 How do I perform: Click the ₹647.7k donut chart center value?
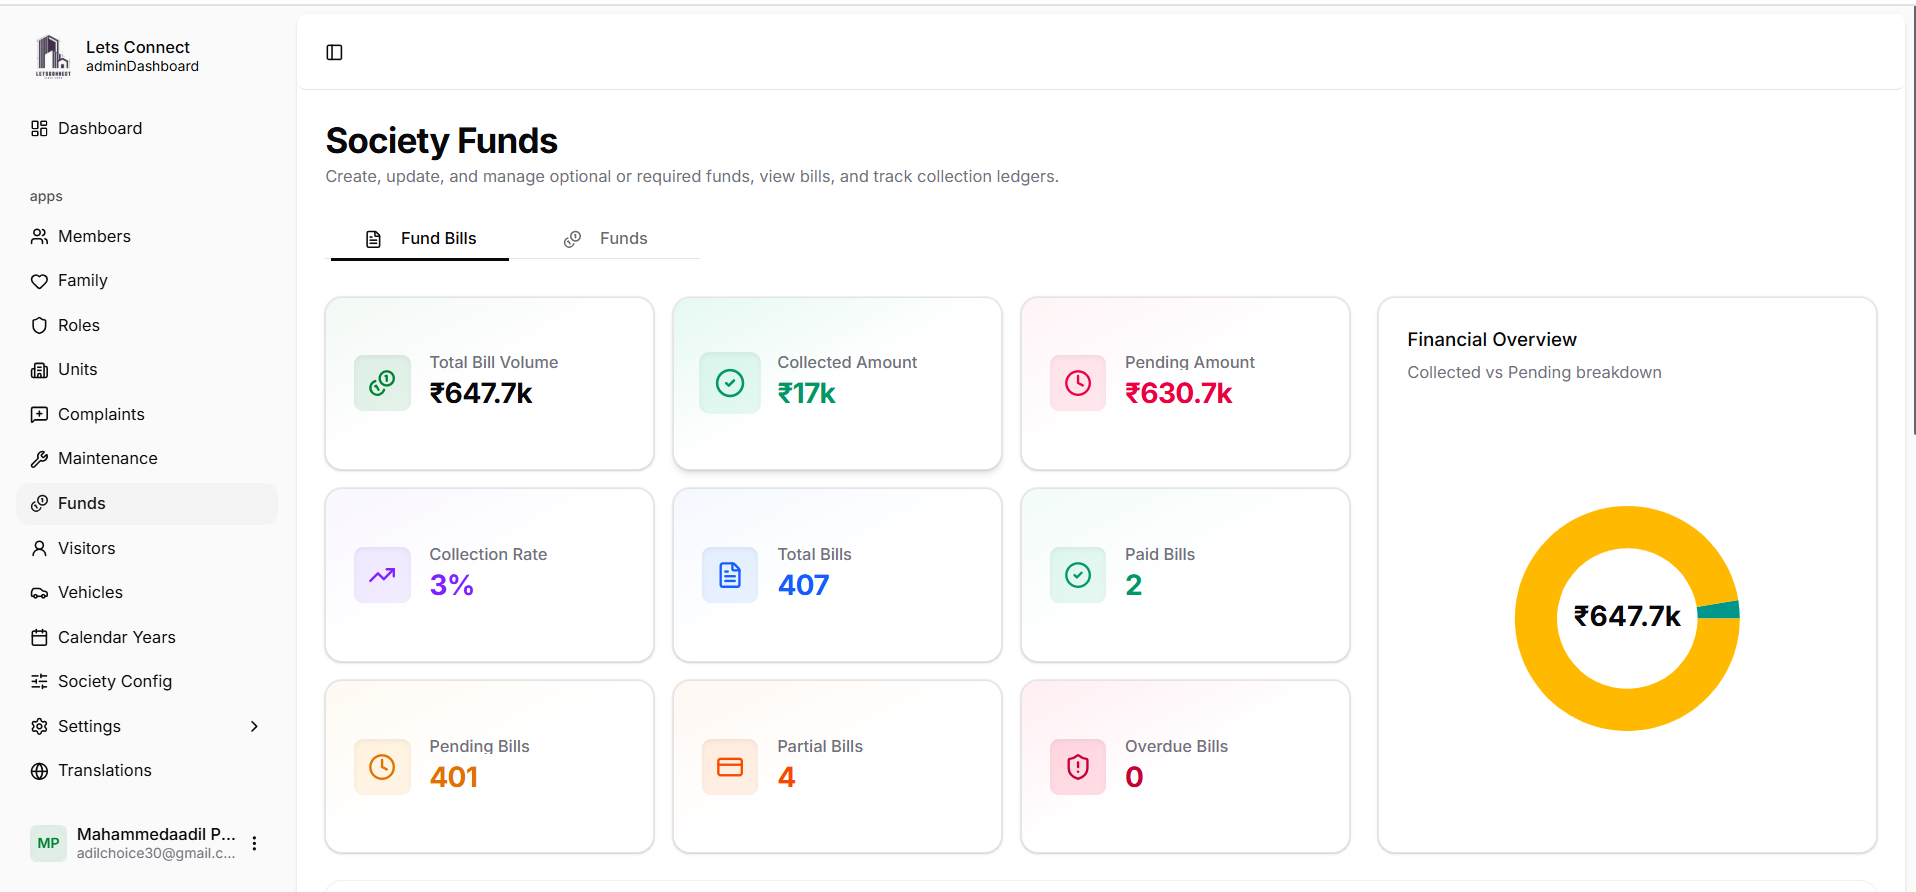pyautogui.click(x=1627, y=616)
